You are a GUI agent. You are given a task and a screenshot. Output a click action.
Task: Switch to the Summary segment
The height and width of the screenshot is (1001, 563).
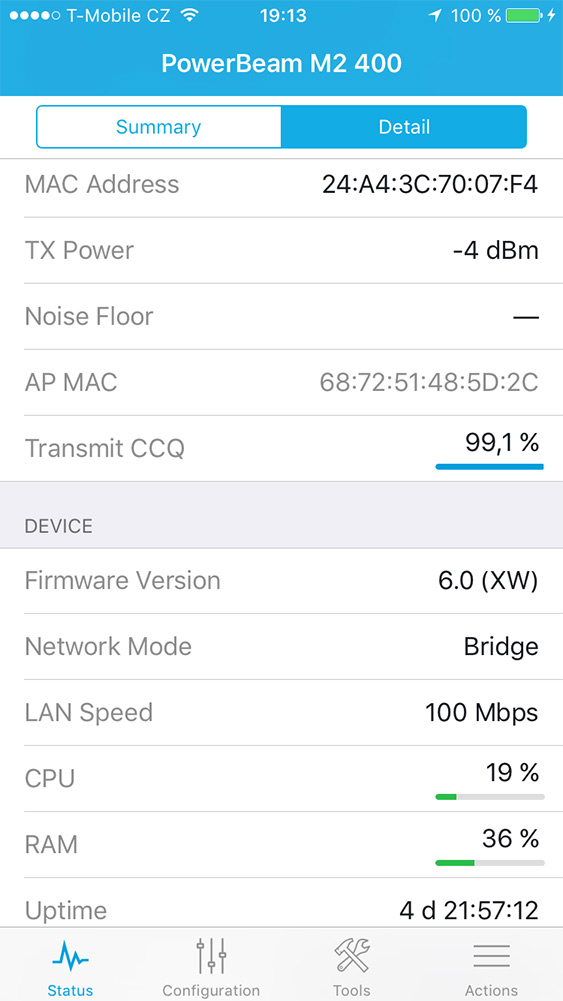coord(158,127)
